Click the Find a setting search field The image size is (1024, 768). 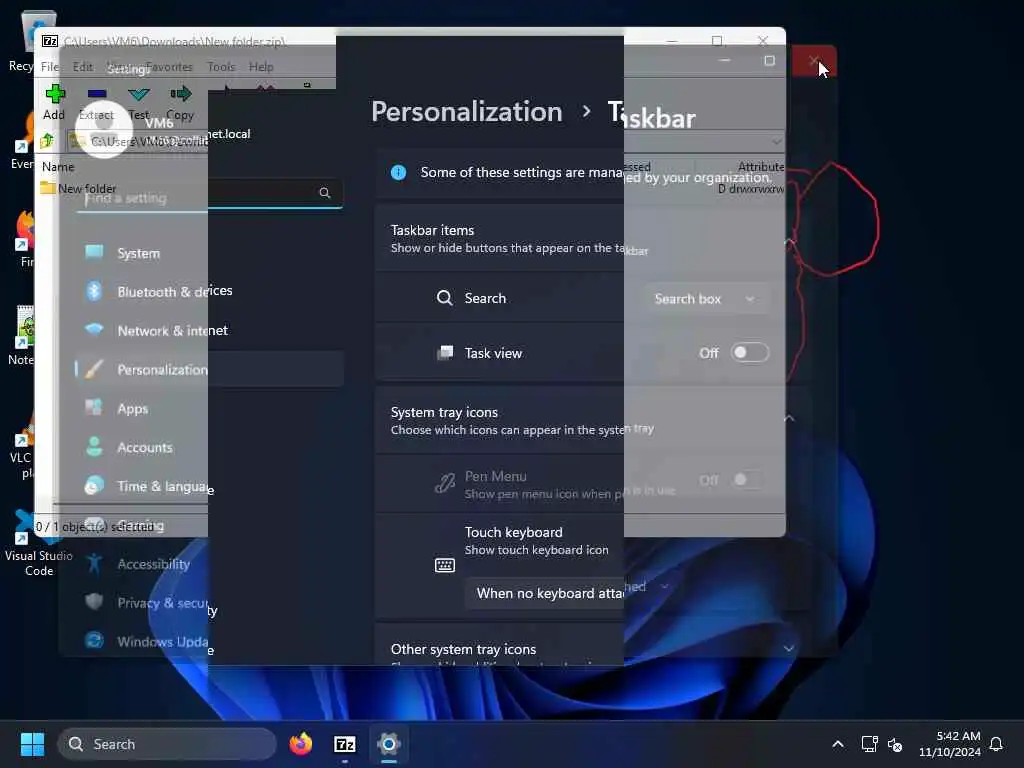tap(209, 194)
